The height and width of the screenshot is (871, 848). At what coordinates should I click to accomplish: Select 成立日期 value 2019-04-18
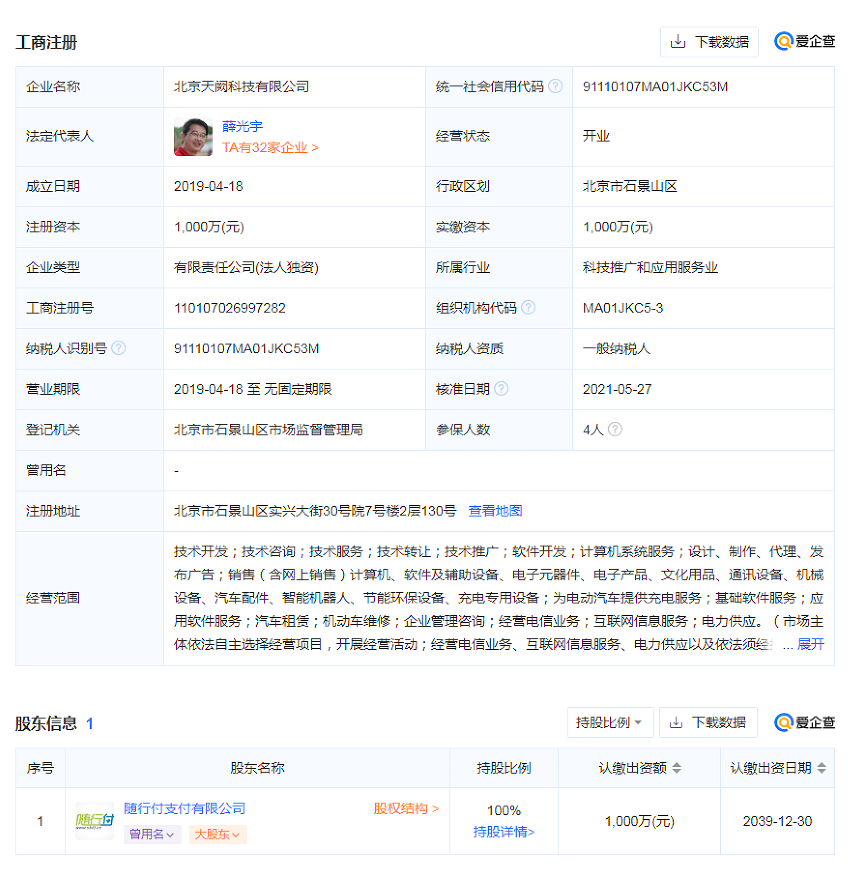click(x=208, y=186)
